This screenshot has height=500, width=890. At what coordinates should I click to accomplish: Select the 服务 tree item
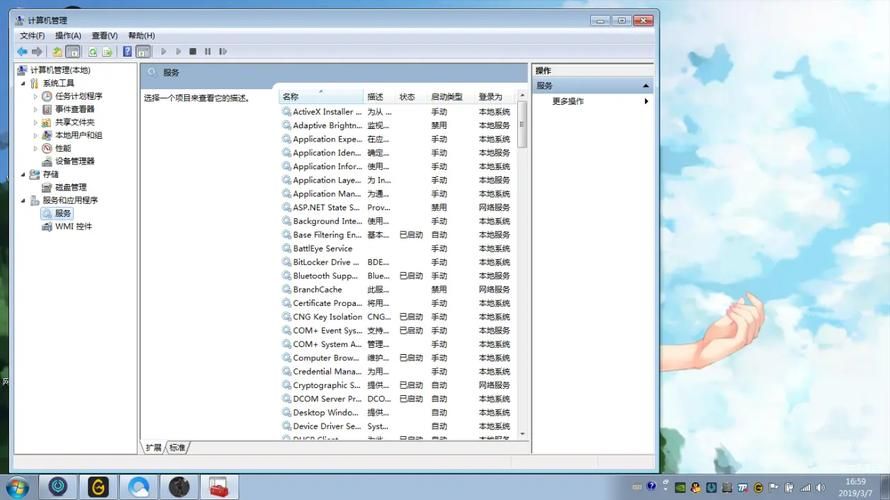coord(62,214)
